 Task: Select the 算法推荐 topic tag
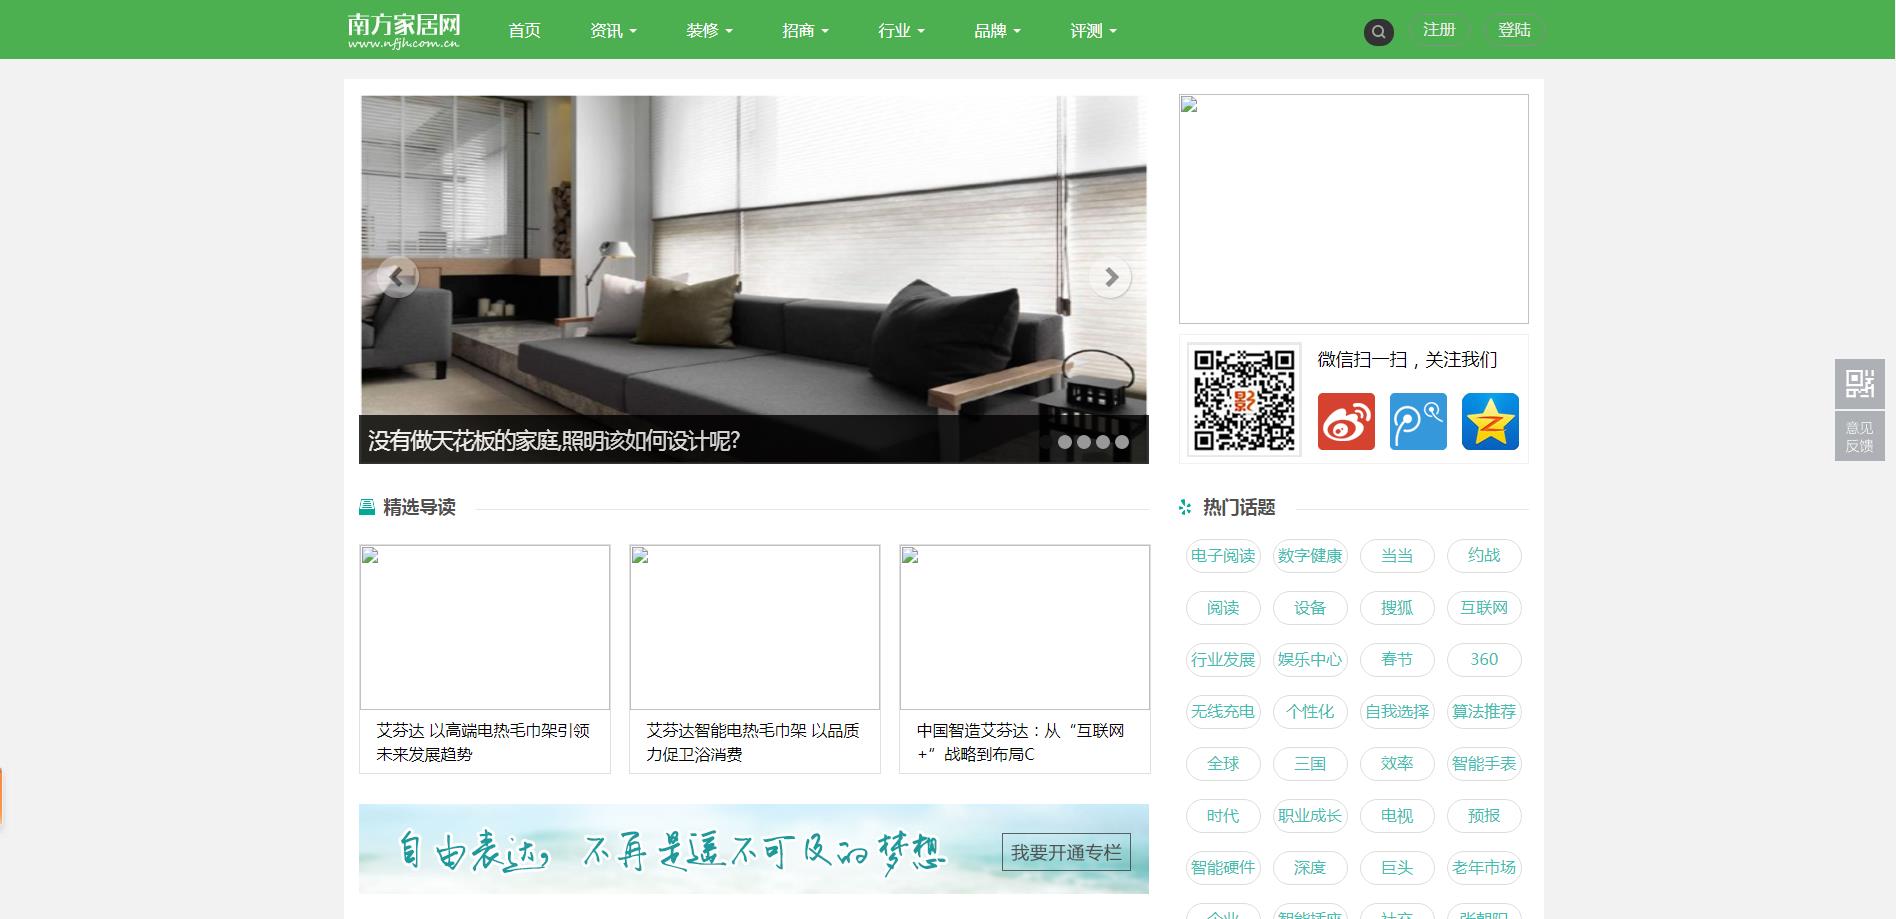(x=1484, y=712)
